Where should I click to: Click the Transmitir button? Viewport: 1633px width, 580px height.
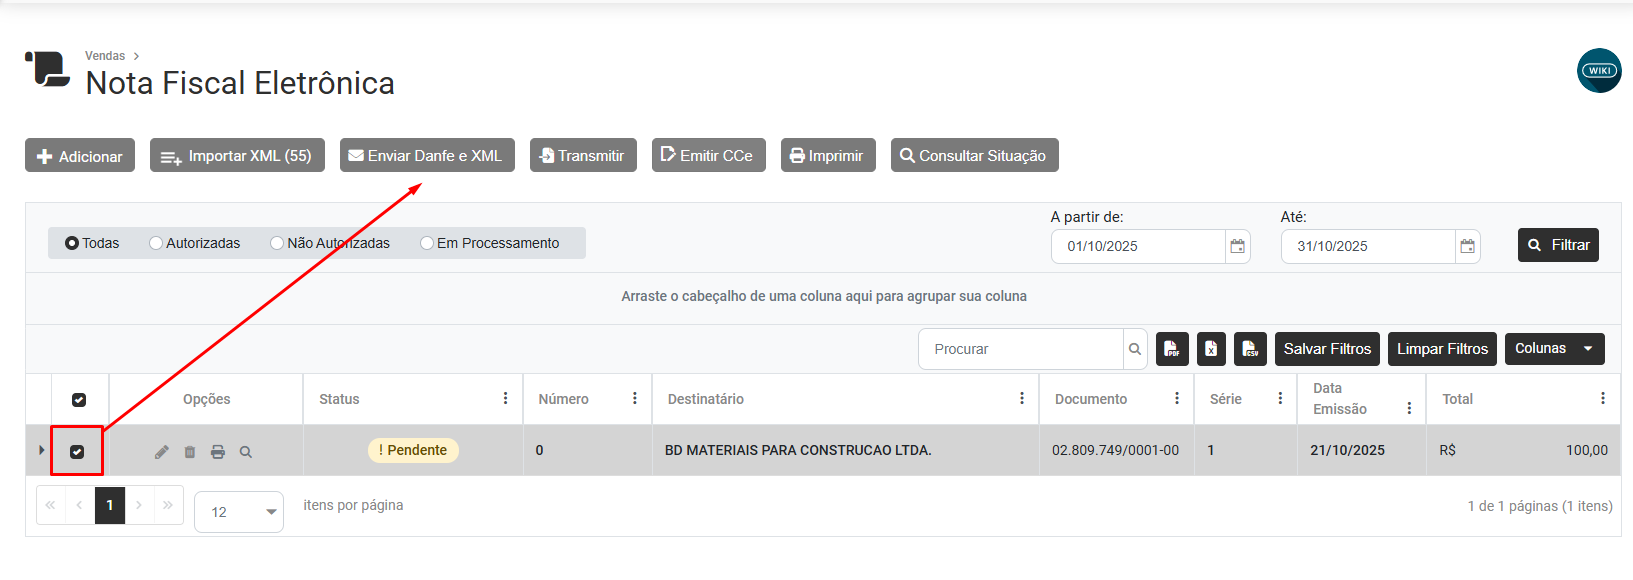(583, 155)
